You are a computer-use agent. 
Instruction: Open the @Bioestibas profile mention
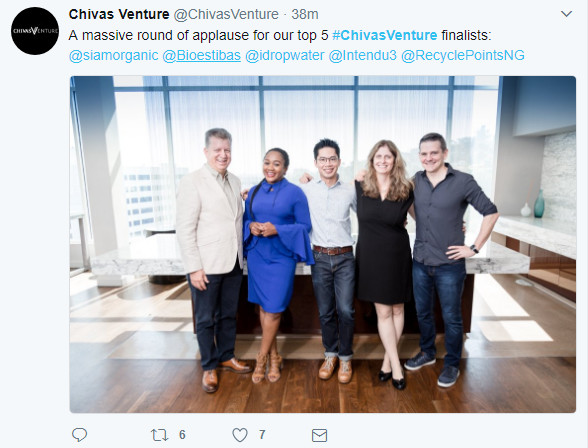click(201, 55)
